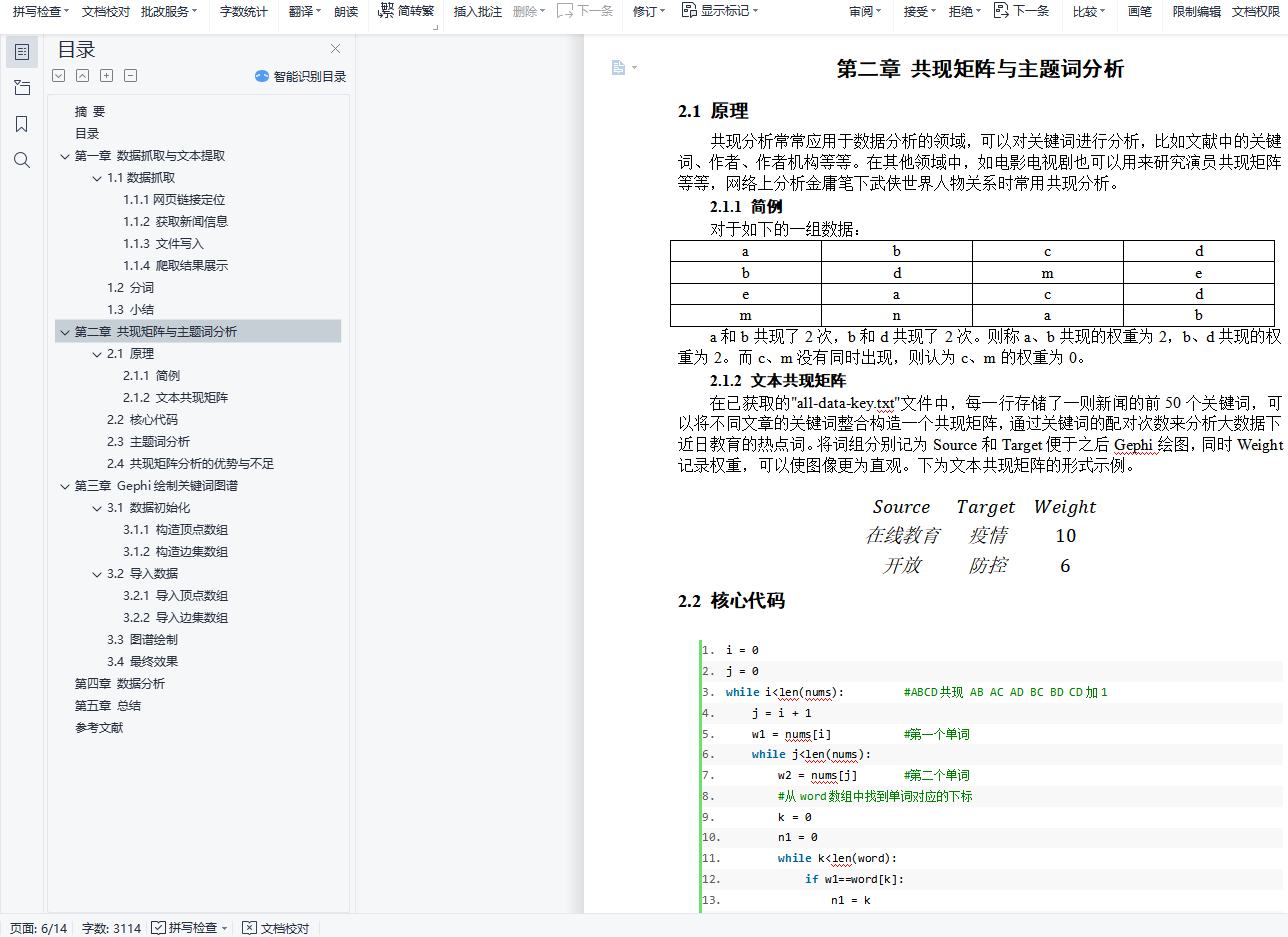Run 智能识别目录 smart recognition
1288x937 pixels.
[300, 76]
